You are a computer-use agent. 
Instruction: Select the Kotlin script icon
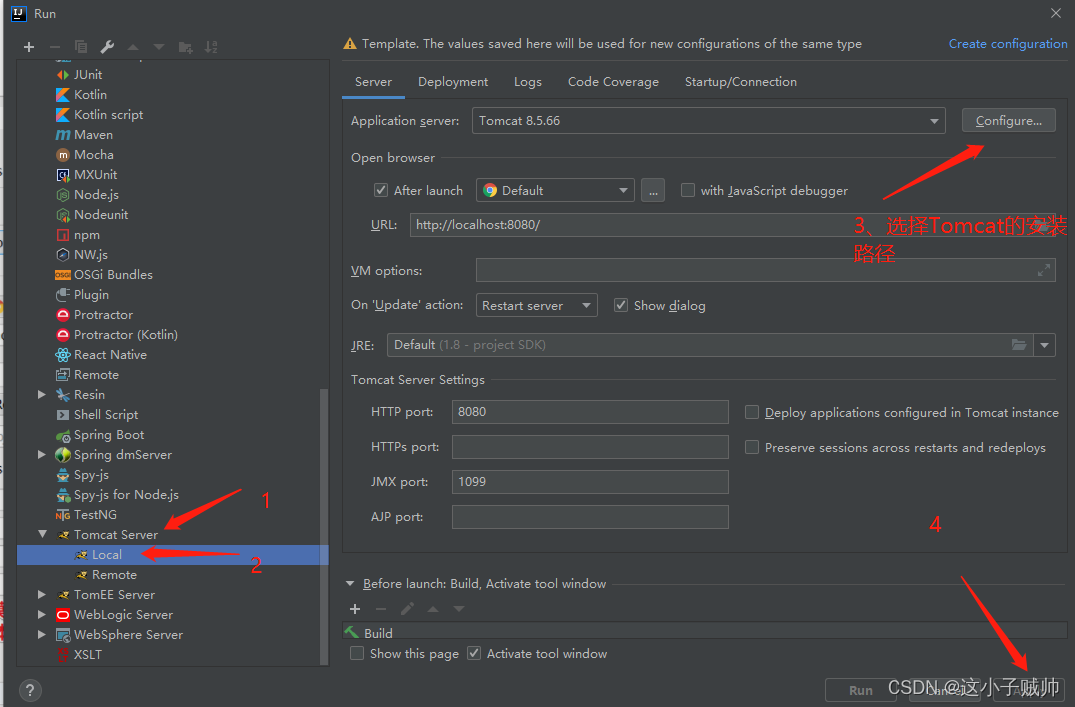62,115
